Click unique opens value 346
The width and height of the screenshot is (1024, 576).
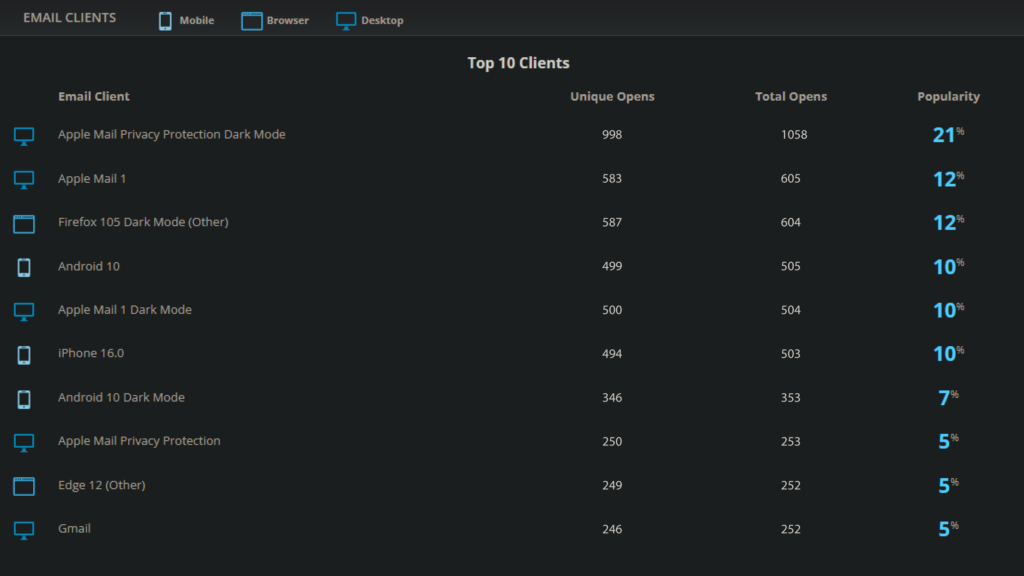click(x=612, y=397)
